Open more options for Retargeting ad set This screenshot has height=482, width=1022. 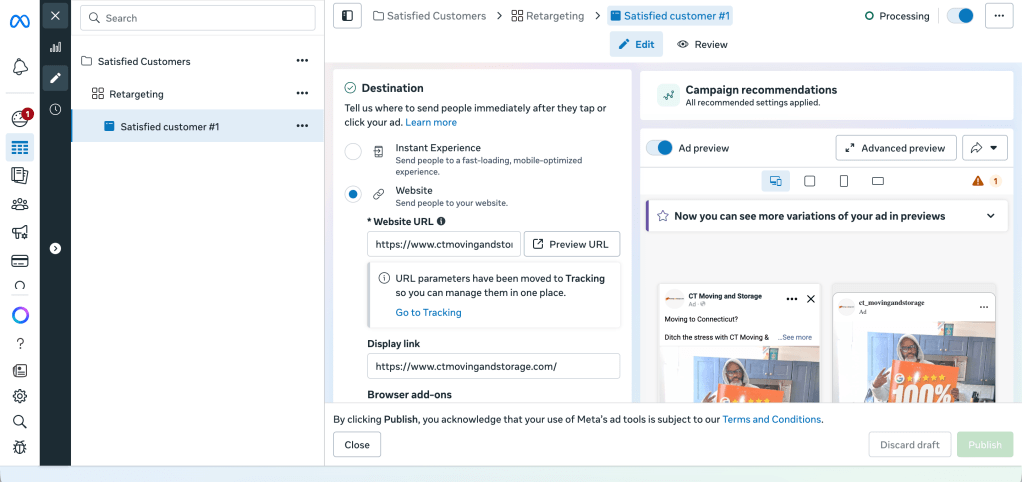coord(302,94)
